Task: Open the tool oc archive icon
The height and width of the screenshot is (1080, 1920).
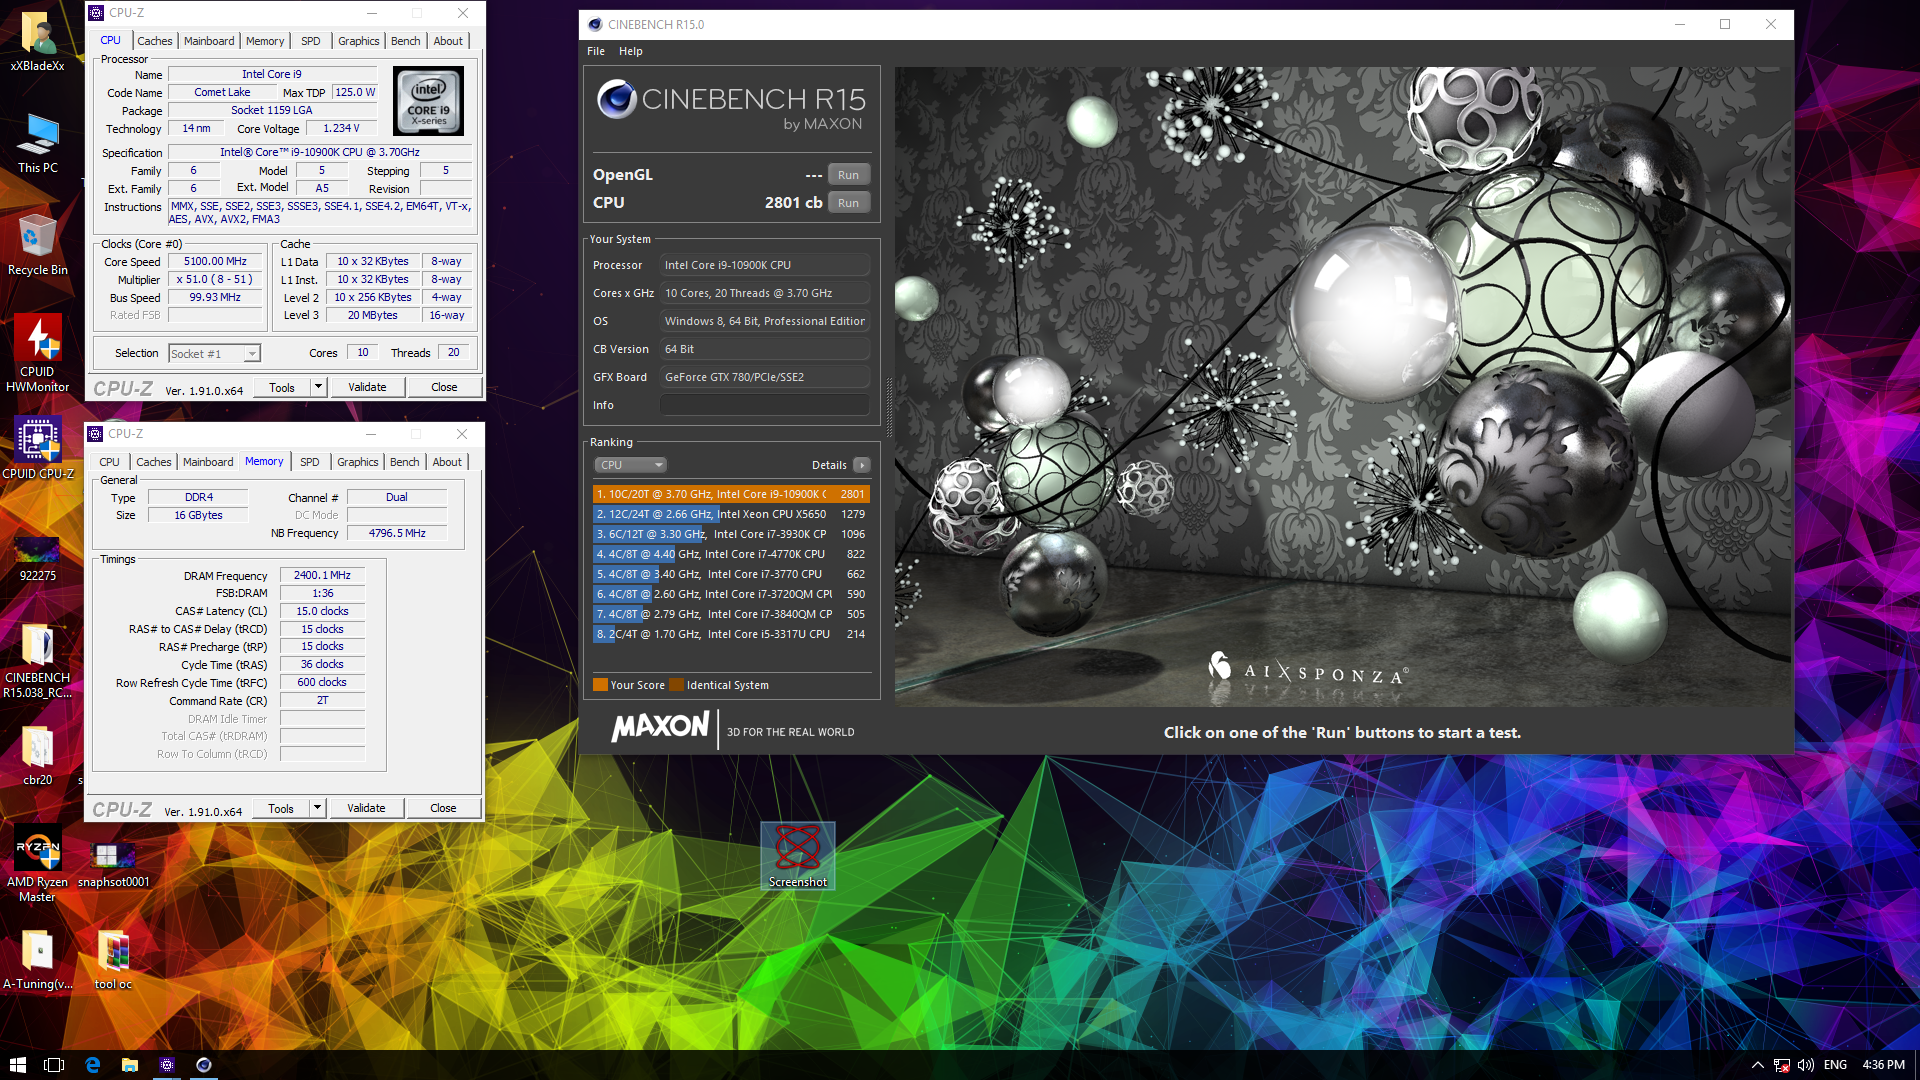Action: coord(113,960)
